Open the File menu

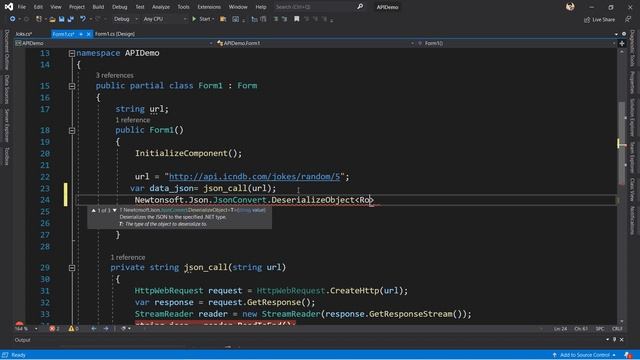(x=22, y=7)
